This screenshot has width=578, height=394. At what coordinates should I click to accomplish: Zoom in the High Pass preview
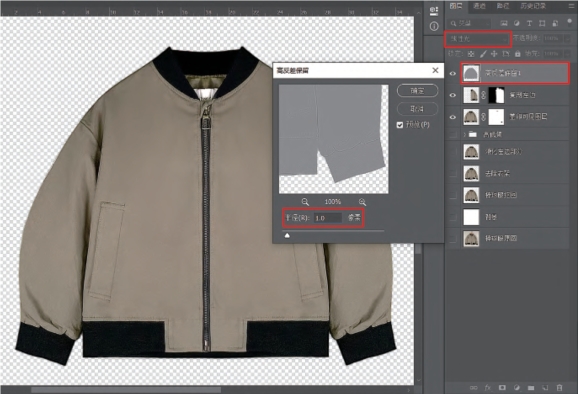coord(362,202)
